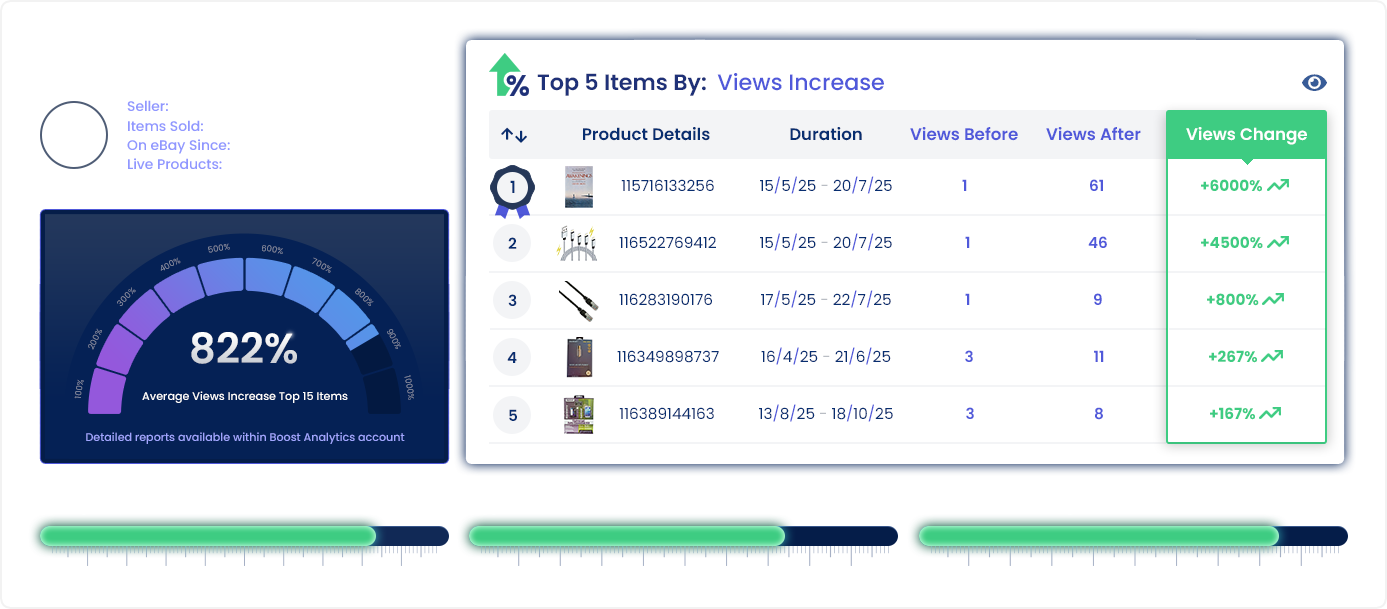Image resolution: width=1387 pixels, height=609 pixels.
Task: Open product thumbnail for item 115716133256
Action: [x=579, y=187]
